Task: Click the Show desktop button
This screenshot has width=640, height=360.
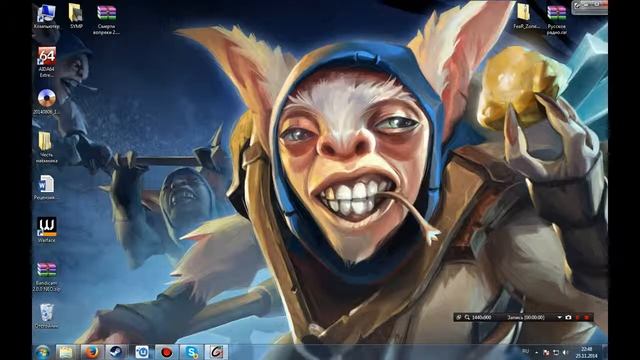Action: pyautogui.click(x=605, y=352)
